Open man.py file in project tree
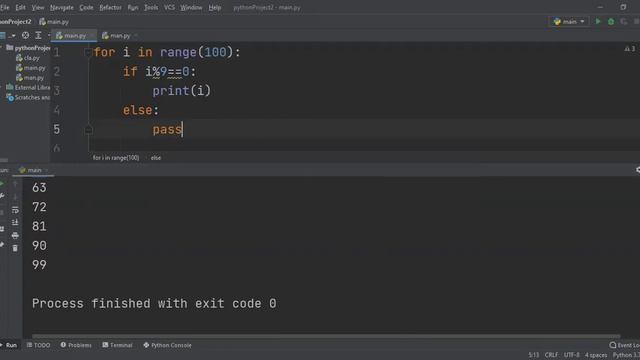 tap(30, 78)
